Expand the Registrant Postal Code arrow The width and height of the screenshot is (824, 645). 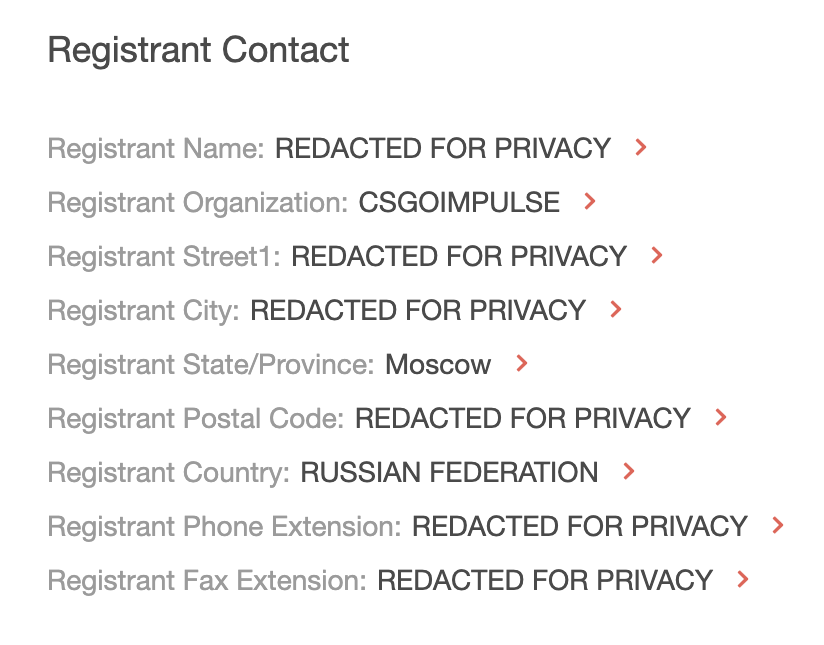tap(721, 418)
